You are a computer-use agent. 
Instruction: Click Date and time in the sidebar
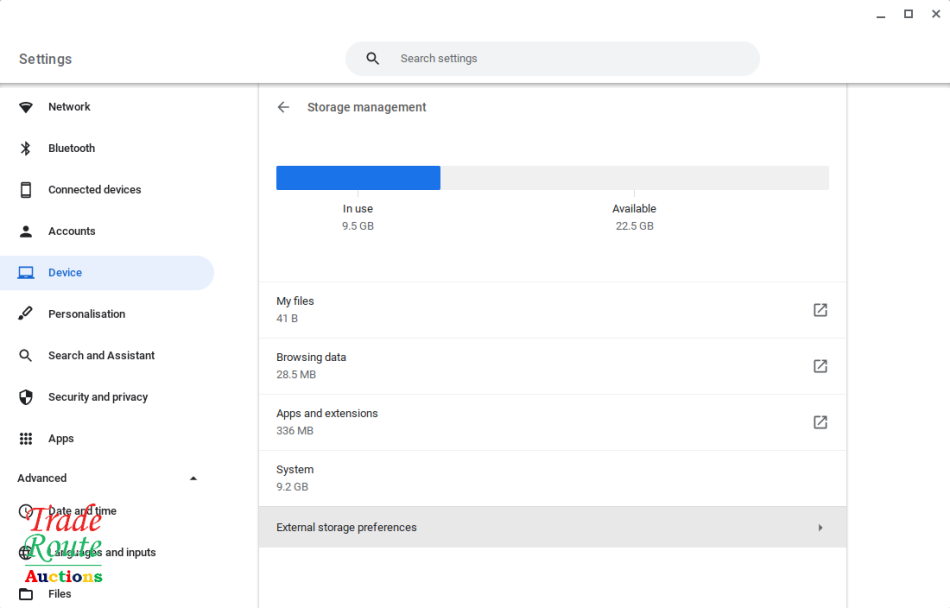pyautogui.click(x=82, y=510)
